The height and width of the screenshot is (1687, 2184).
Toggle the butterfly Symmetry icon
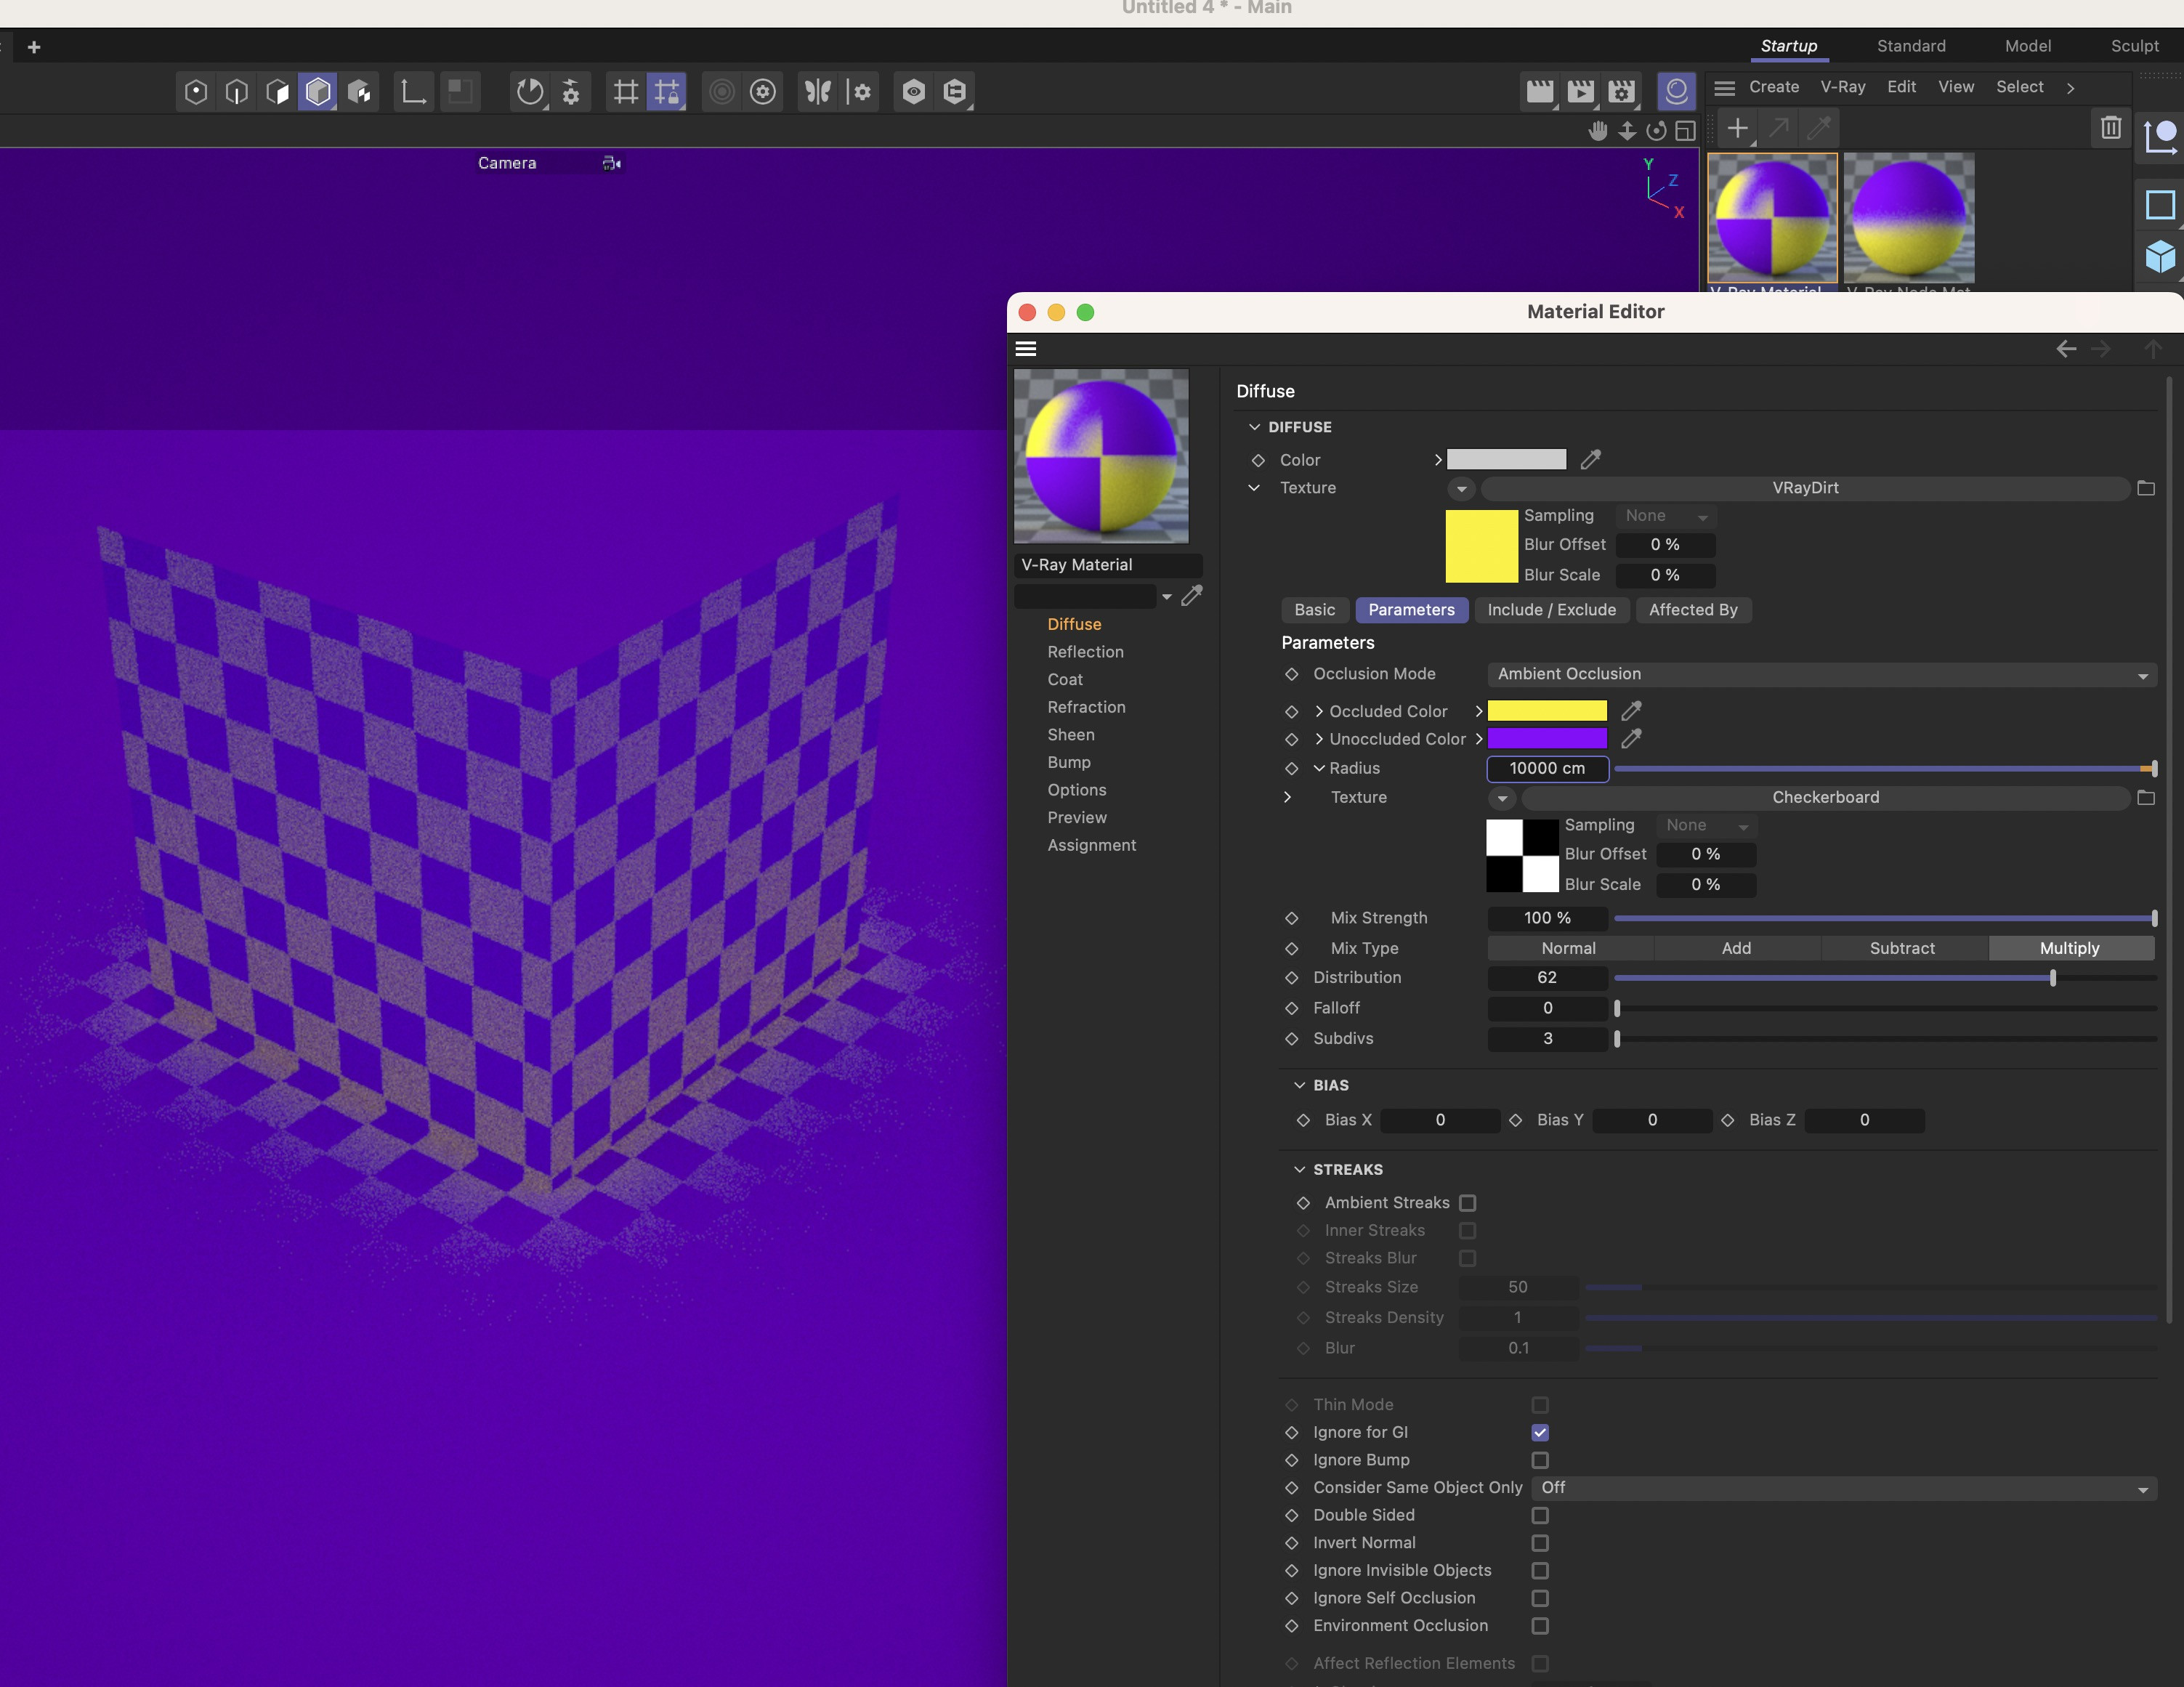click(818, 92)
